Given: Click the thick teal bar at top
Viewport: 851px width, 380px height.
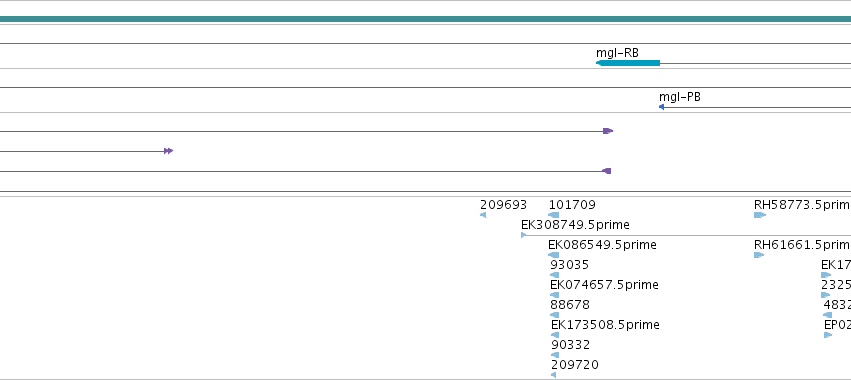Looking at the screenshot, I should 426,20.
